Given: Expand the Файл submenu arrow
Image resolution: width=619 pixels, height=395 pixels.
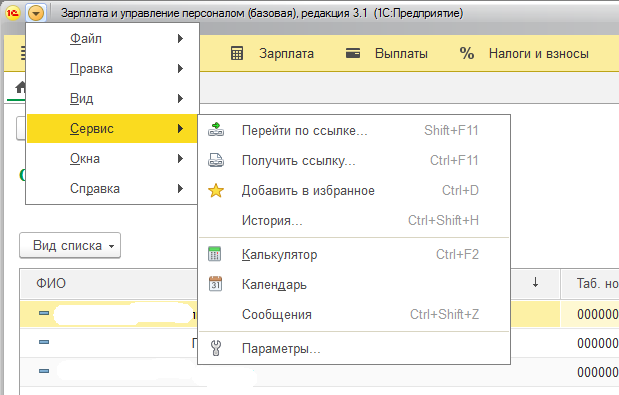Looking at the screenshot, I should [x=180, y=39].
